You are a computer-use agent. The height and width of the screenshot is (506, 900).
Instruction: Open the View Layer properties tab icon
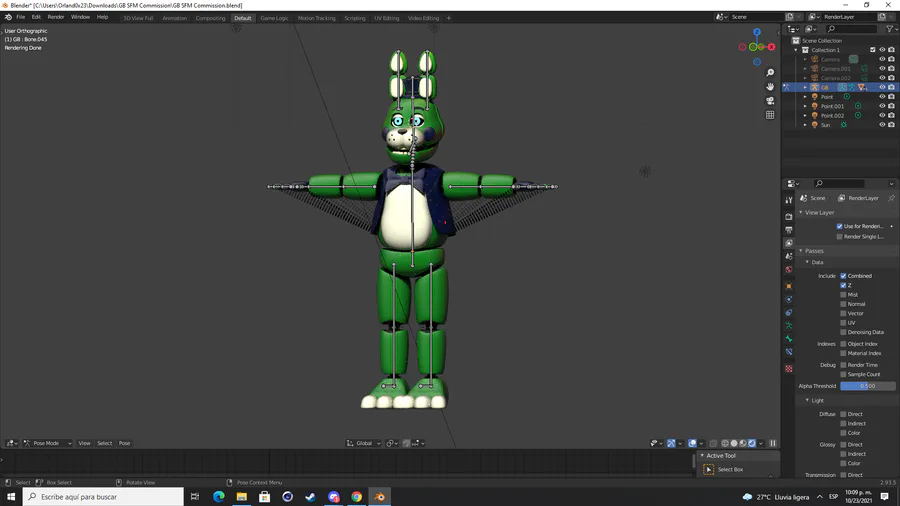tap(789, 243)
